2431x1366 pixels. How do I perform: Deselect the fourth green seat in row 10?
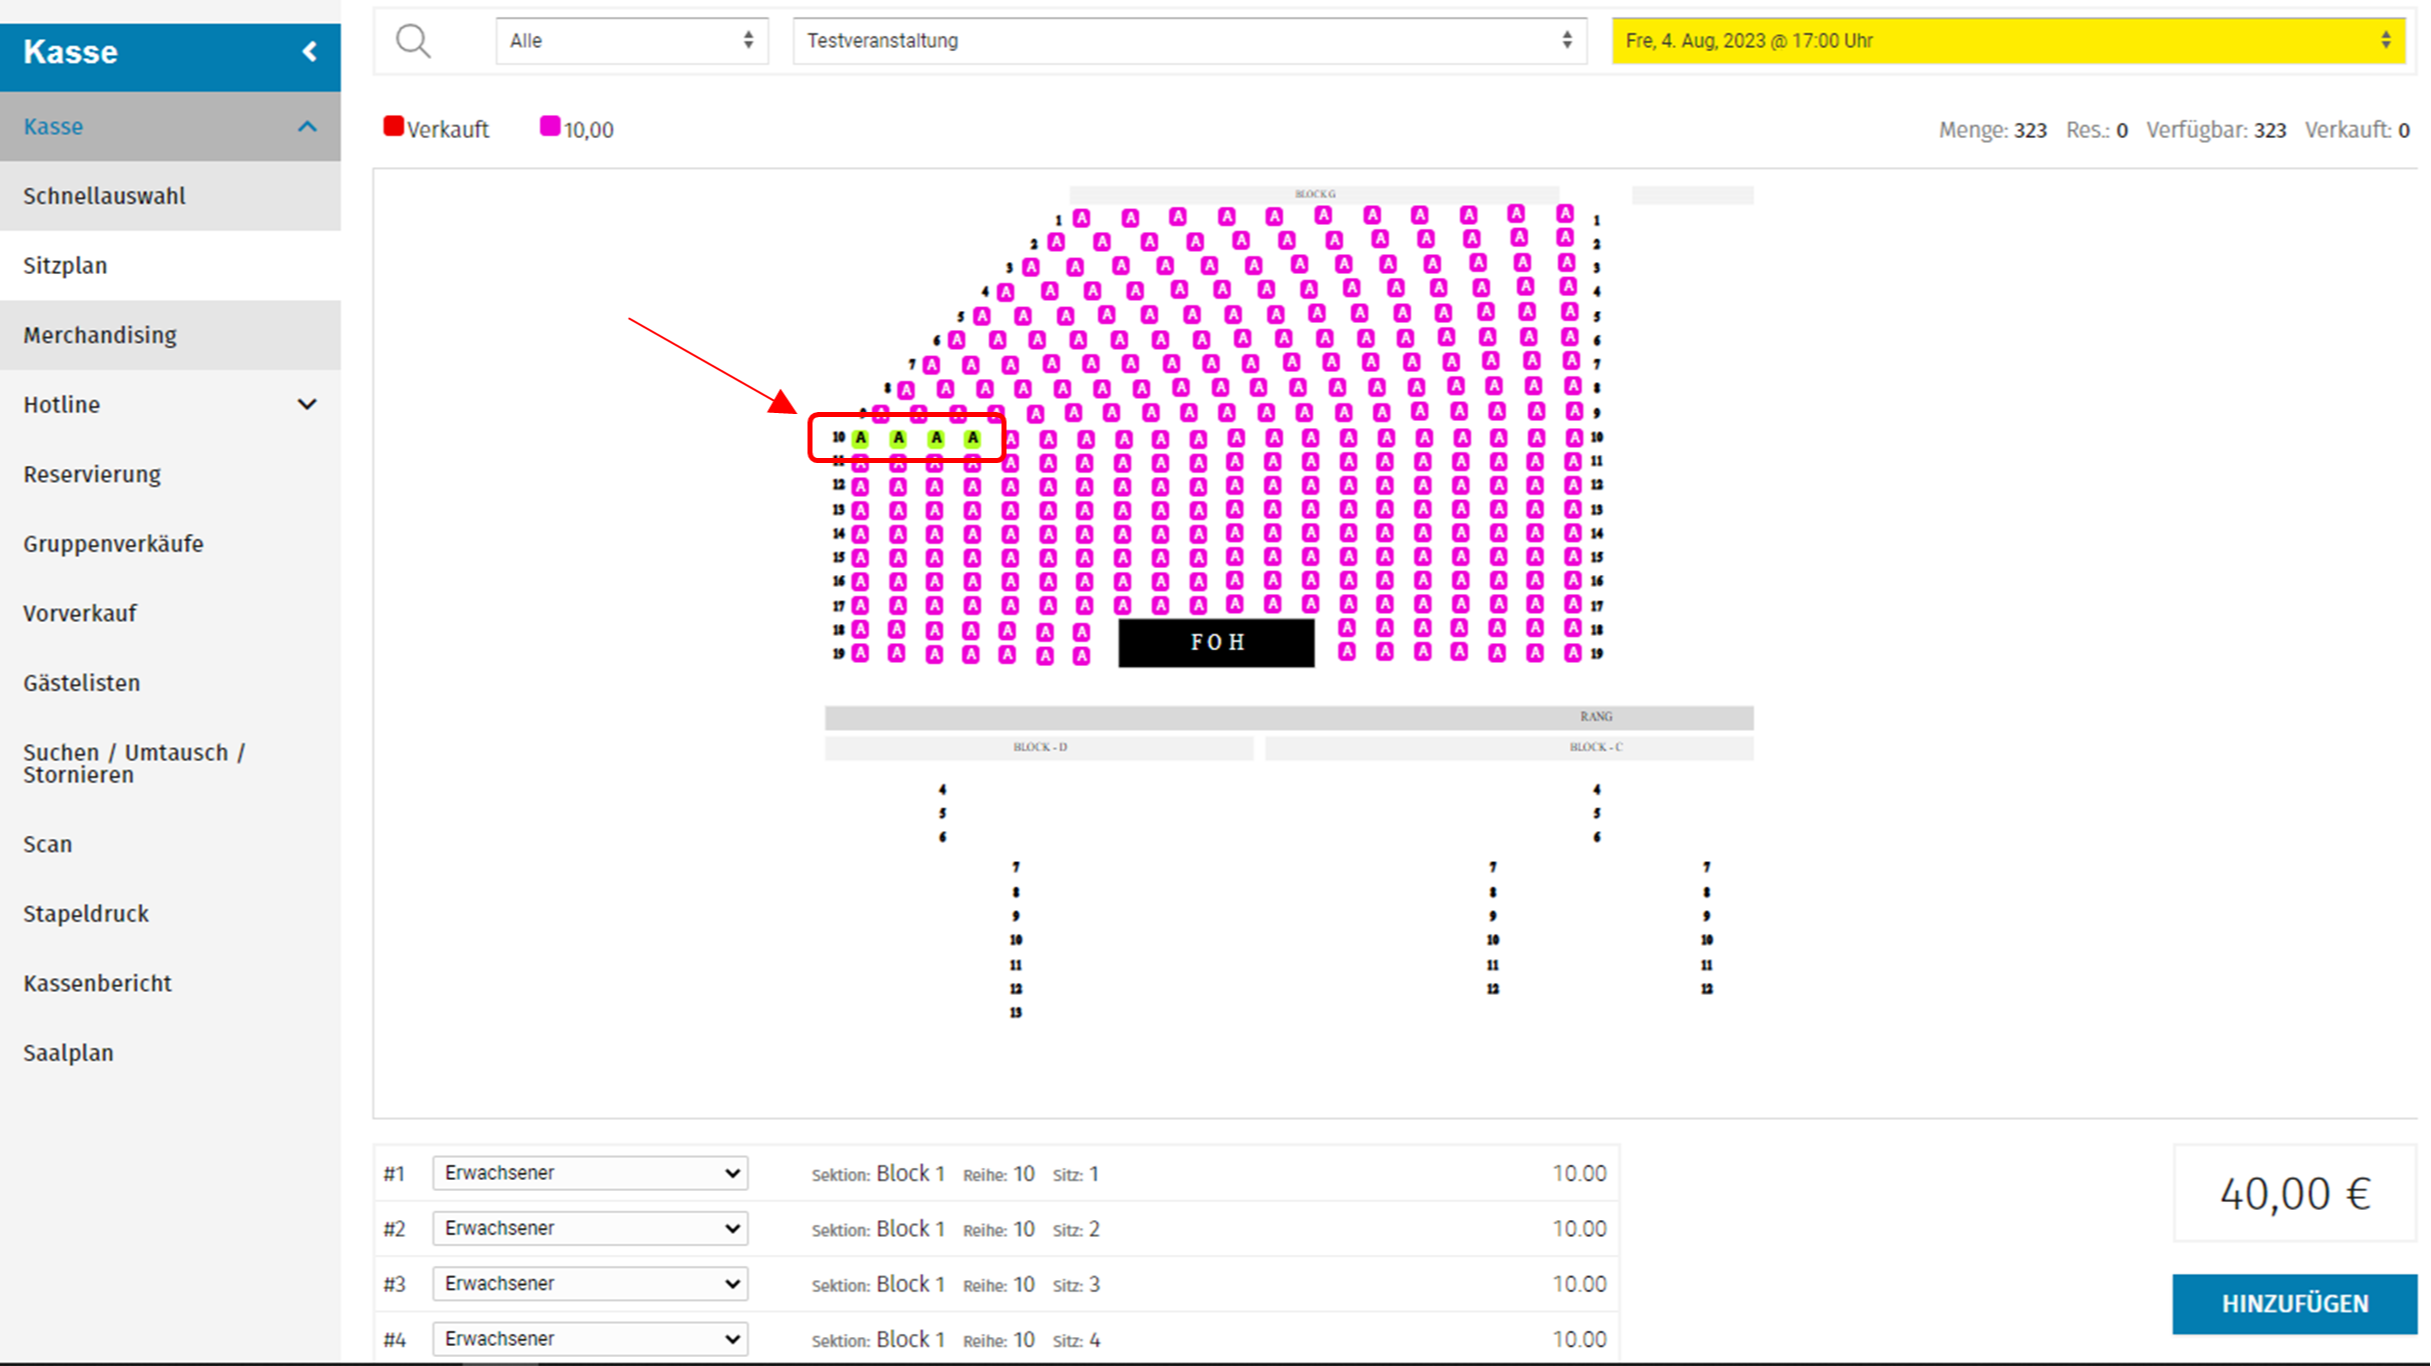[972, 438]
